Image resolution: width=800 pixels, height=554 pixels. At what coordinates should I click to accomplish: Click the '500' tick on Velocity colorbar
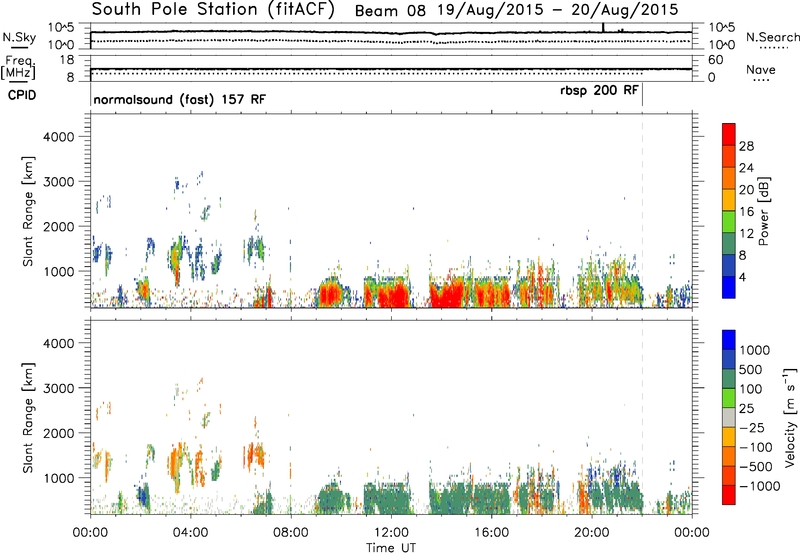pyautogui.click(x=750, y=370)
